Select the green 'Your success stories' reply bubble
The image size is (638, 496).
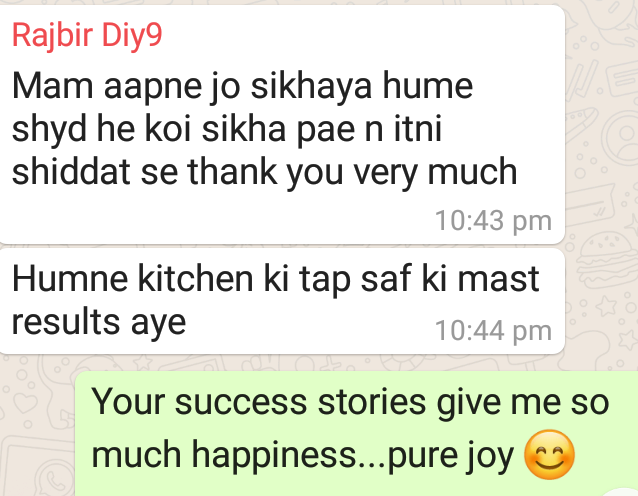tap(356, 433)
